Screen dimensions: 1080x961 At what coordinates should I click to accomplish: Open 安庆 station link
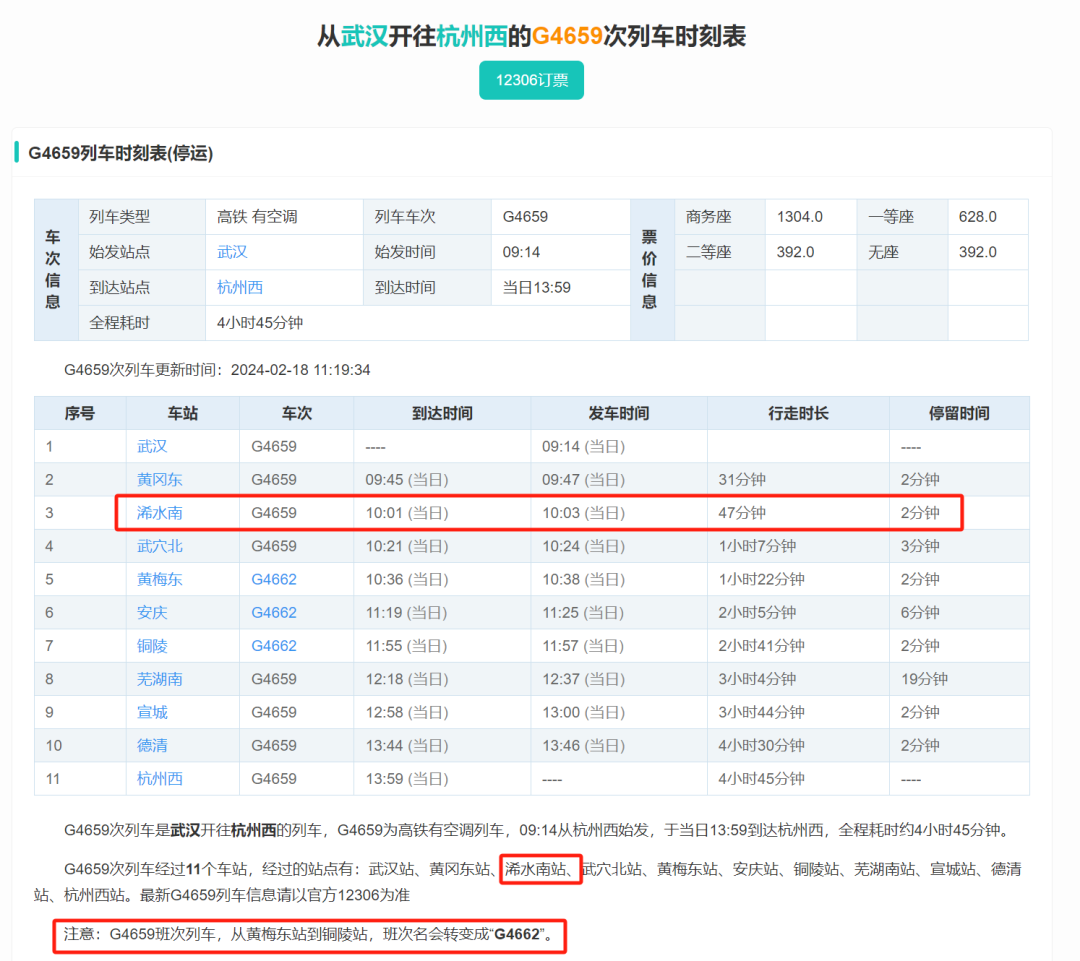click(x=152, y=612)
